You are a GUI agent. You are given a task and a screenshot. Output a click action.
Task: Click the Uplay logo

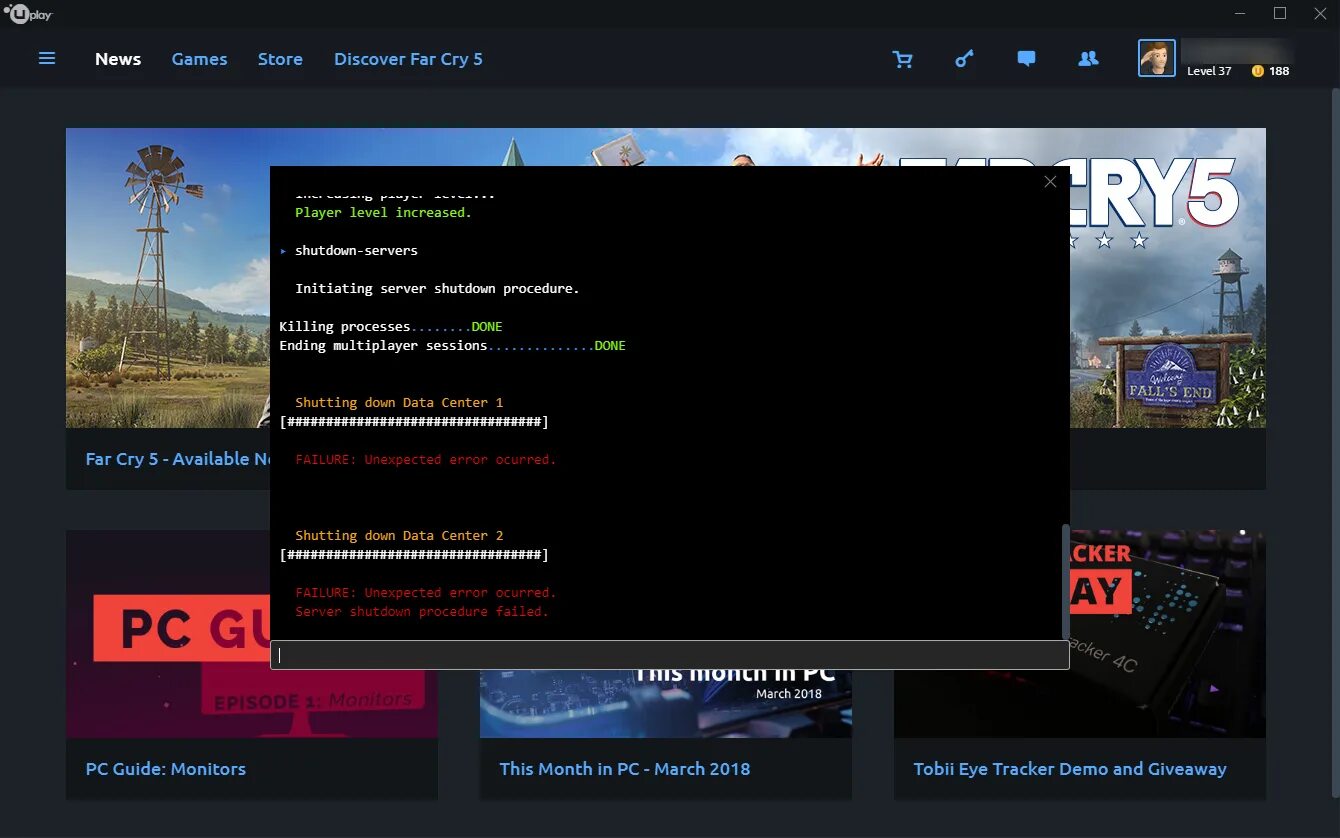click(x=28, y=14)
